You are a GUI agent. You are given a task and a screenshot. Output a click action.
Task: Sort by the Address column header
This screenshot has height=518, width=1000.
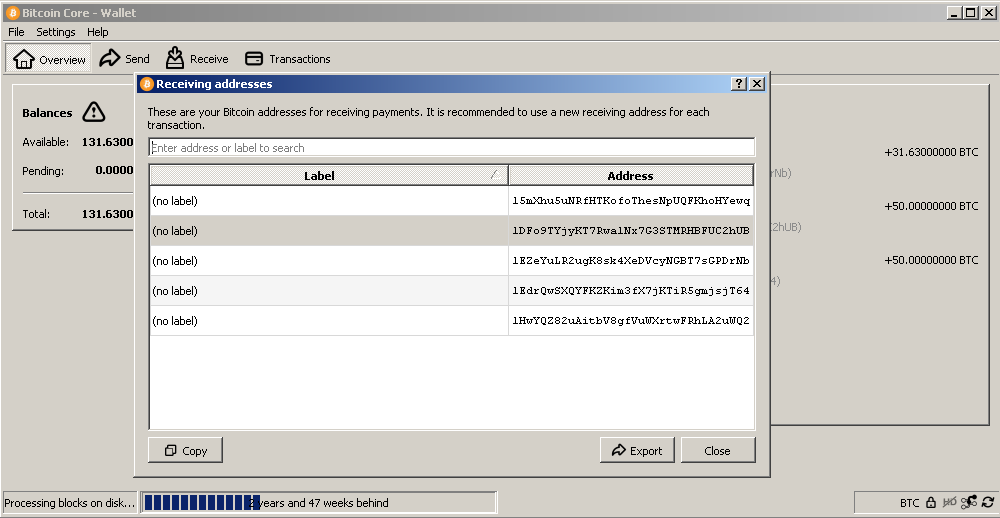click(x=631, y=175)
